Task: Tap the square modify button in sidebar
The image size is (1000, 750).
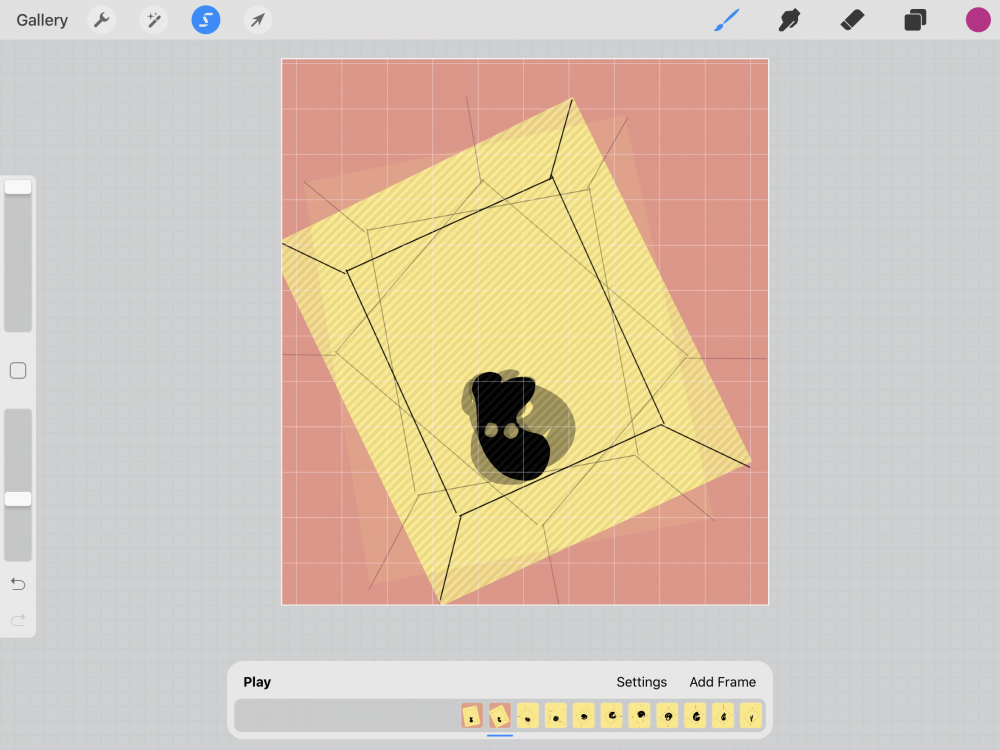Action: [x=18, y=371]
